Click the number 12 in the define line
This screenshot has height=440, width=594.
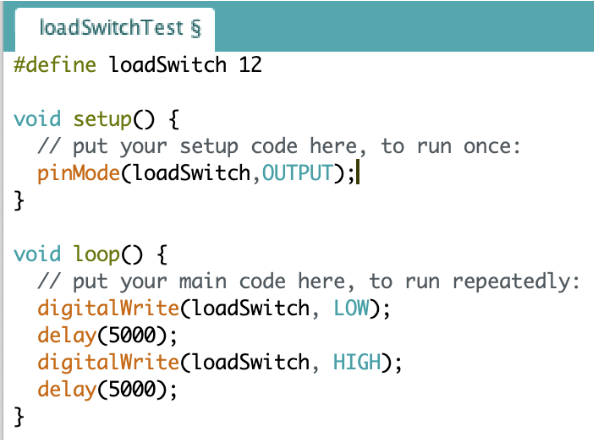(x=250, y=64)
